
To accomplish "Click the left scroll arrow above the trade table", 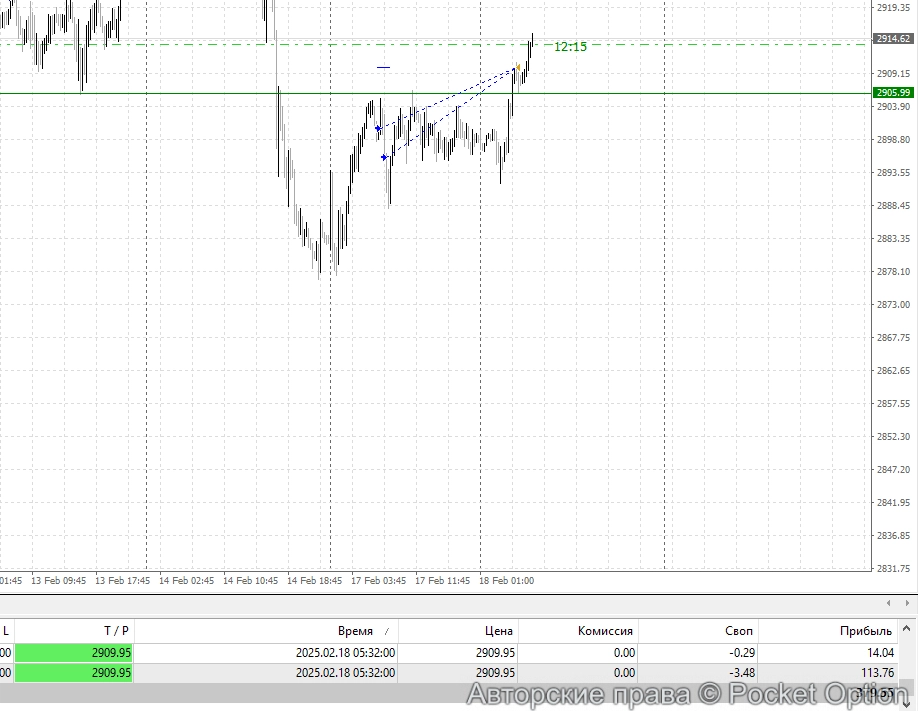I will point(888,603).
